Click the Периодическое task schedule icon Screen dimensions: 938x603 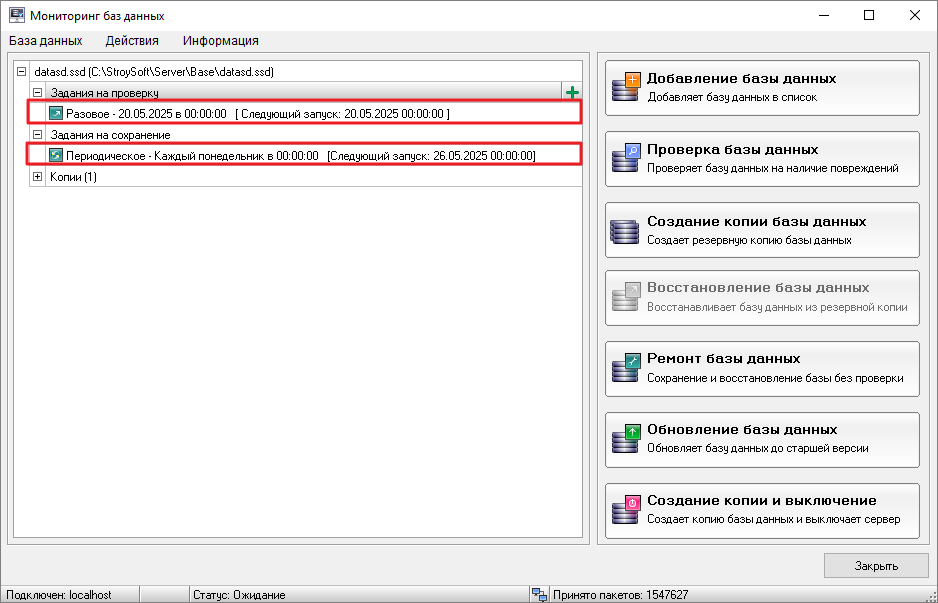(56, 156)
